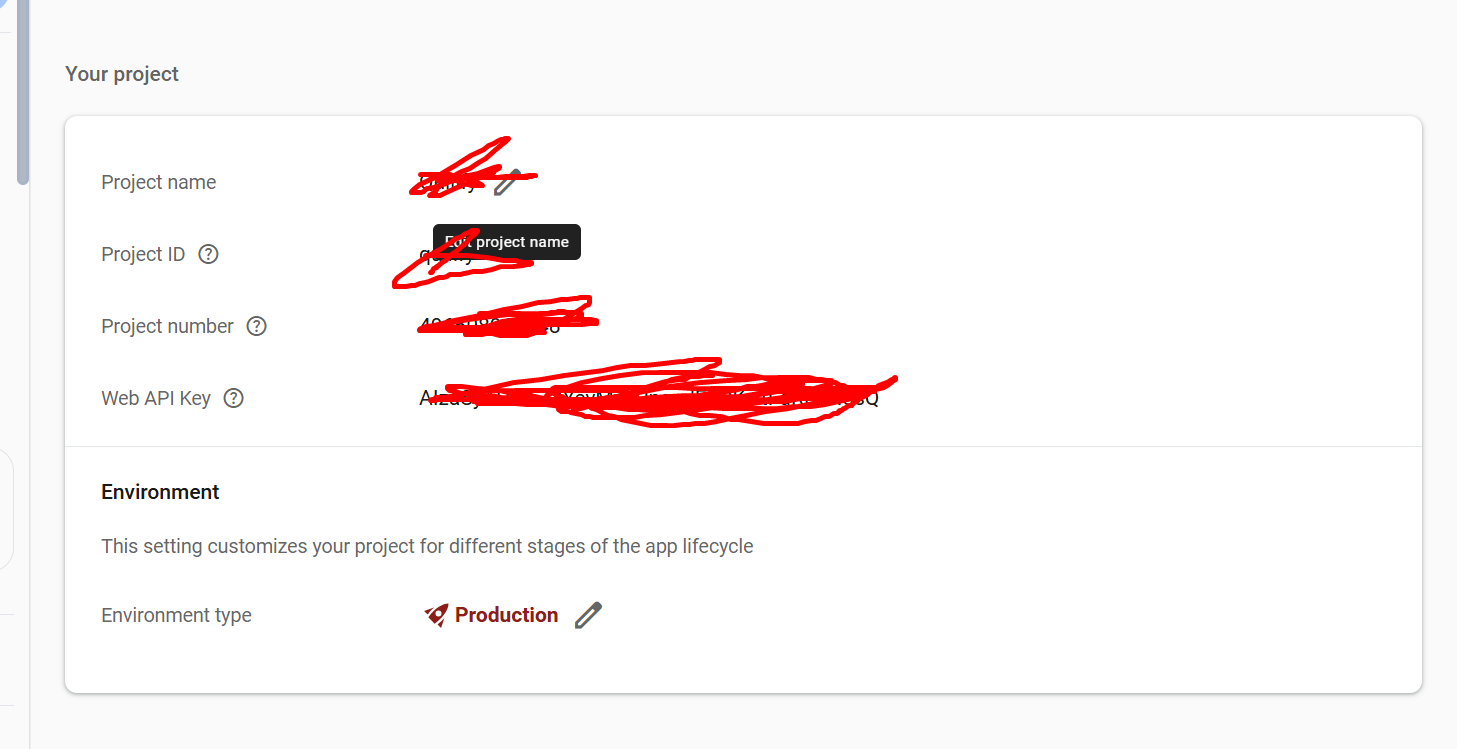Select the redacted Project ID value
1457x749 pixels.
[x=446, y=255]
